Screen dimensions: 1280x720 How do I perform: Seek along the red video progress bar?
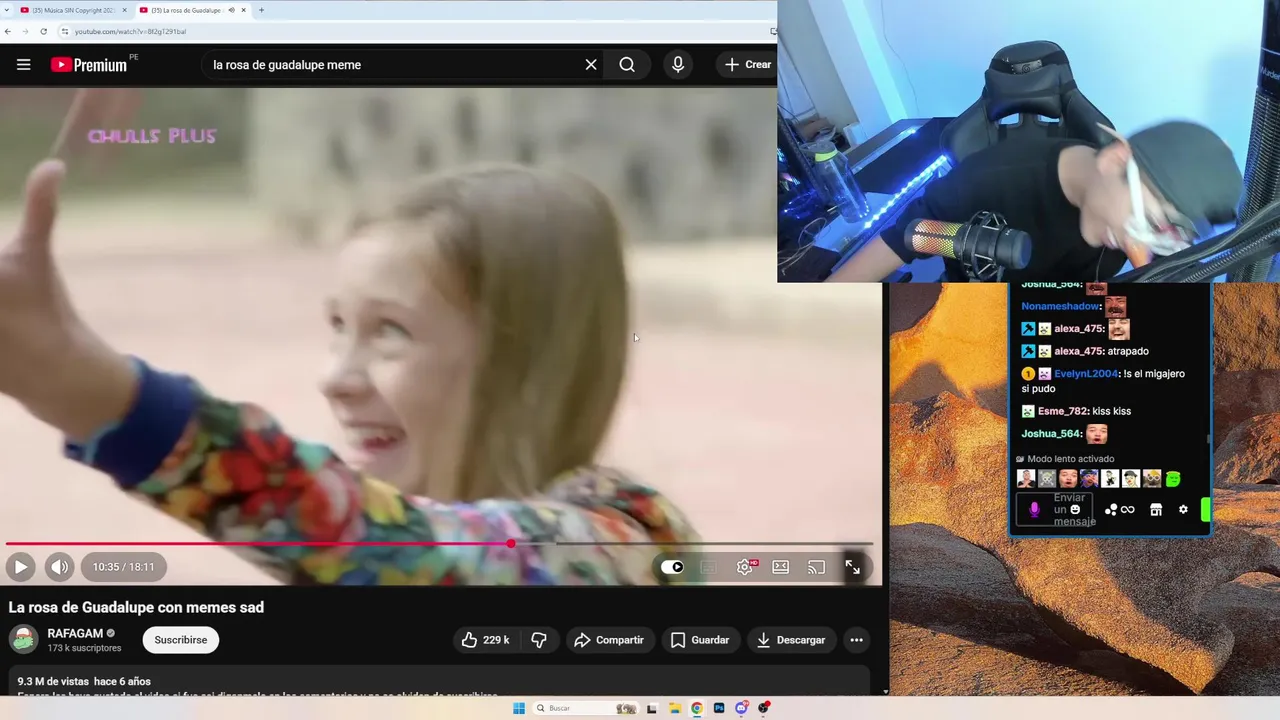click(440, 544)
